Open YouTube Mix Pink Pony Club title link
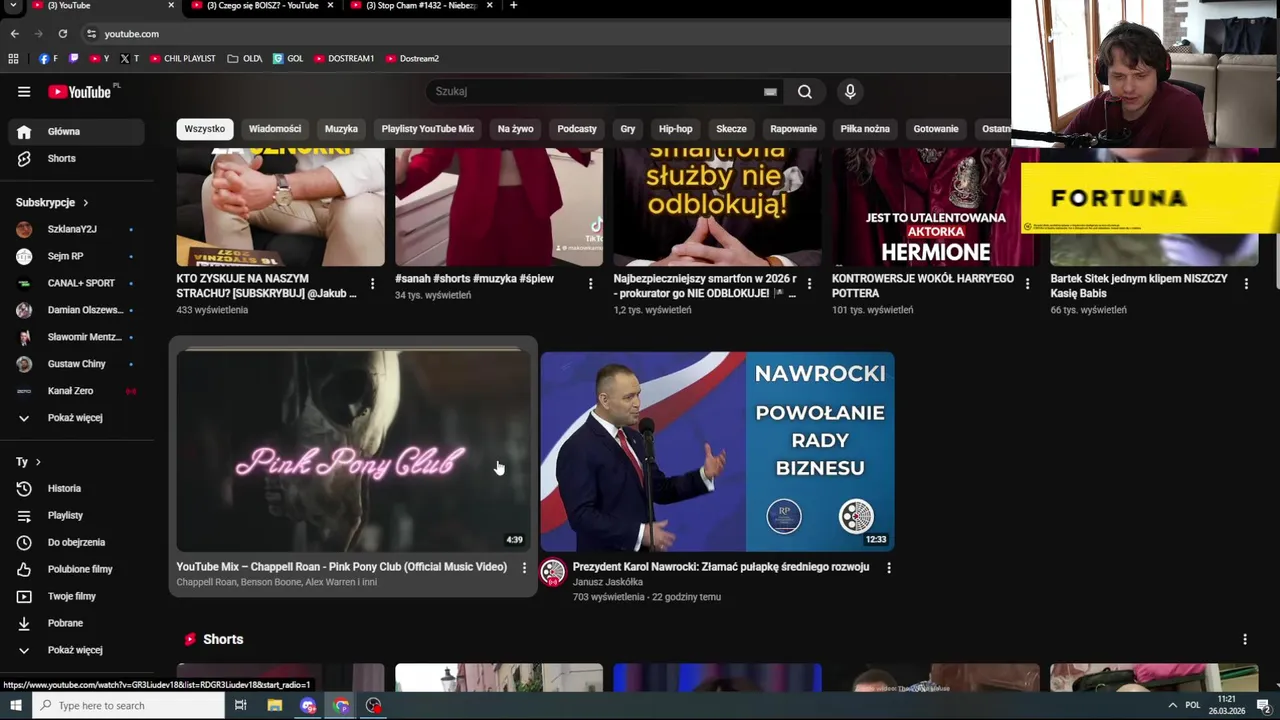The image size is (1280, 720). coord(342,567)
